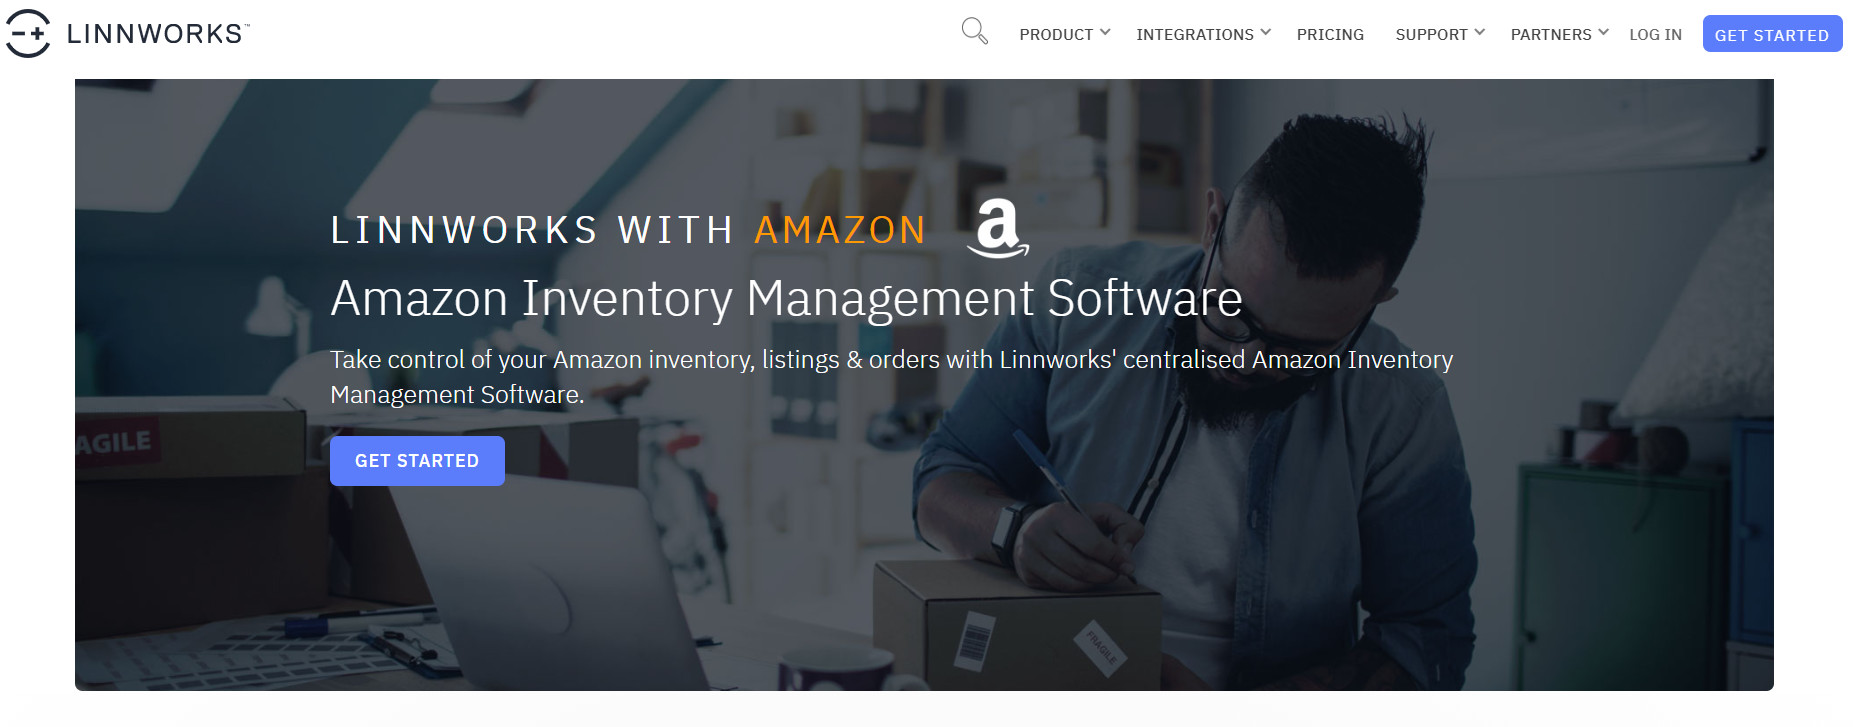This screenshot has height=727, width=1853.
Task: Click the white Amazon logo icon
Action: [x=998, y=228]
